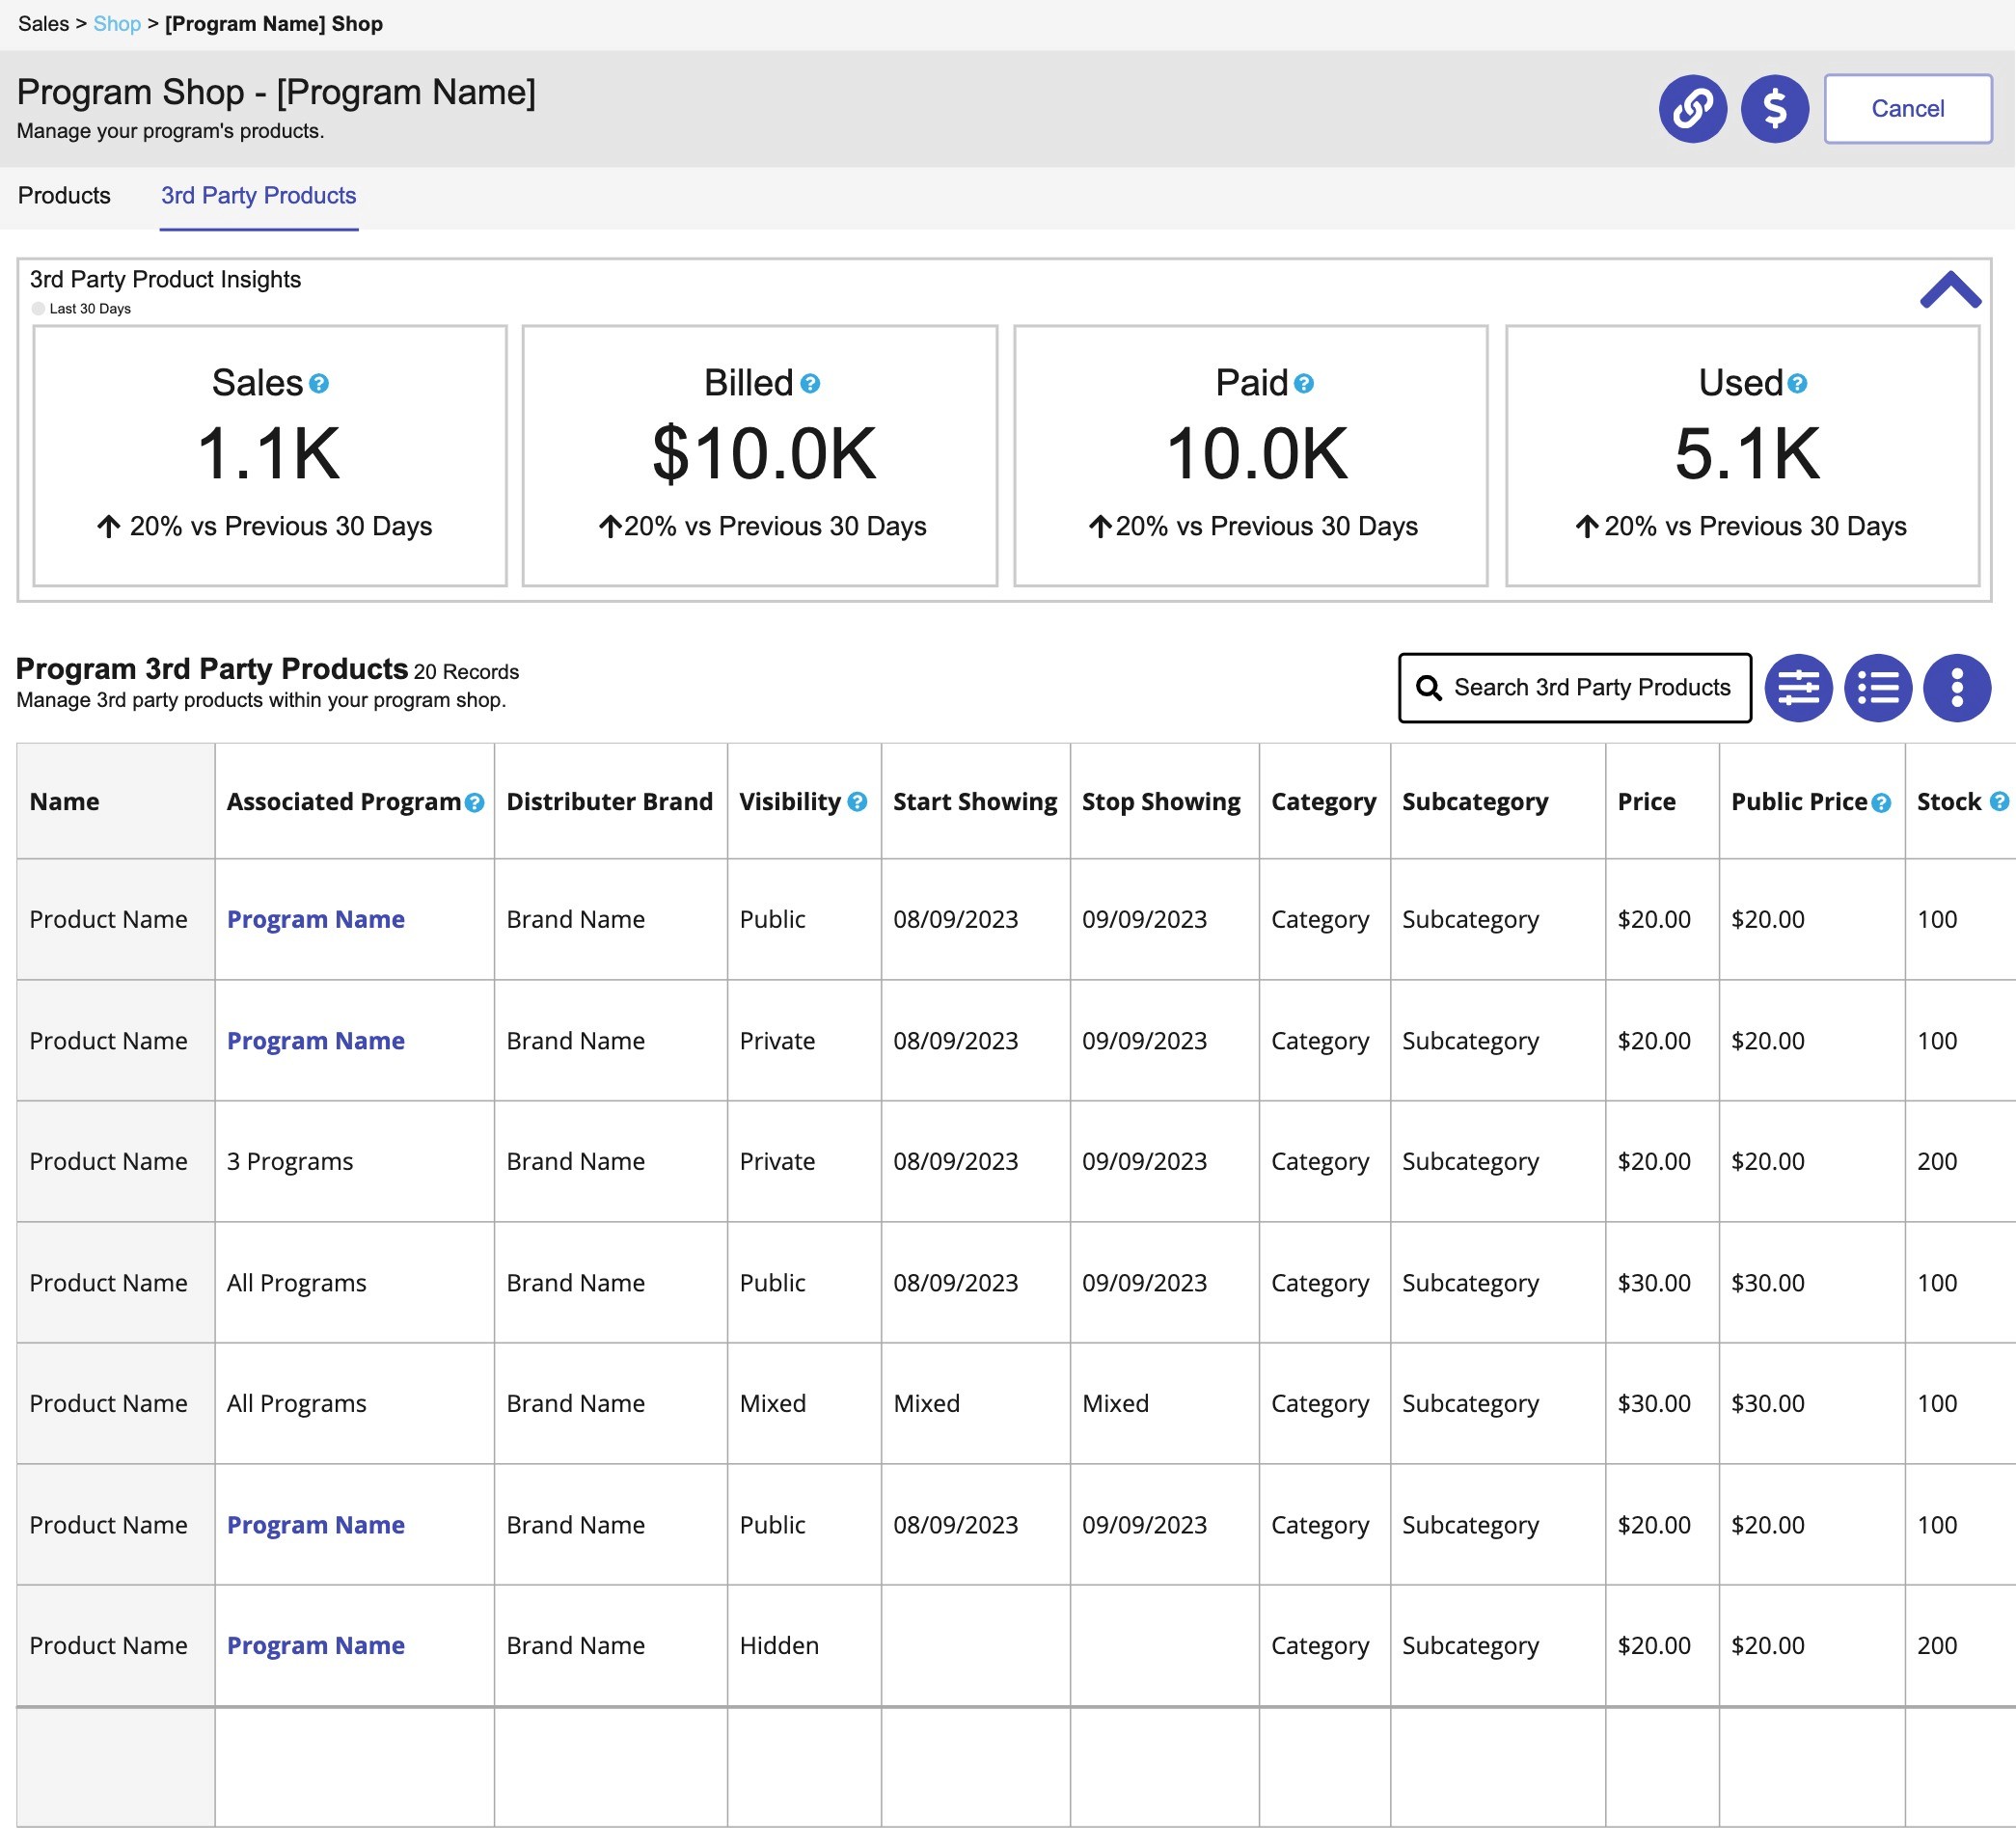
Task: Open Program Name link in first row
Action: coord(315,920)
